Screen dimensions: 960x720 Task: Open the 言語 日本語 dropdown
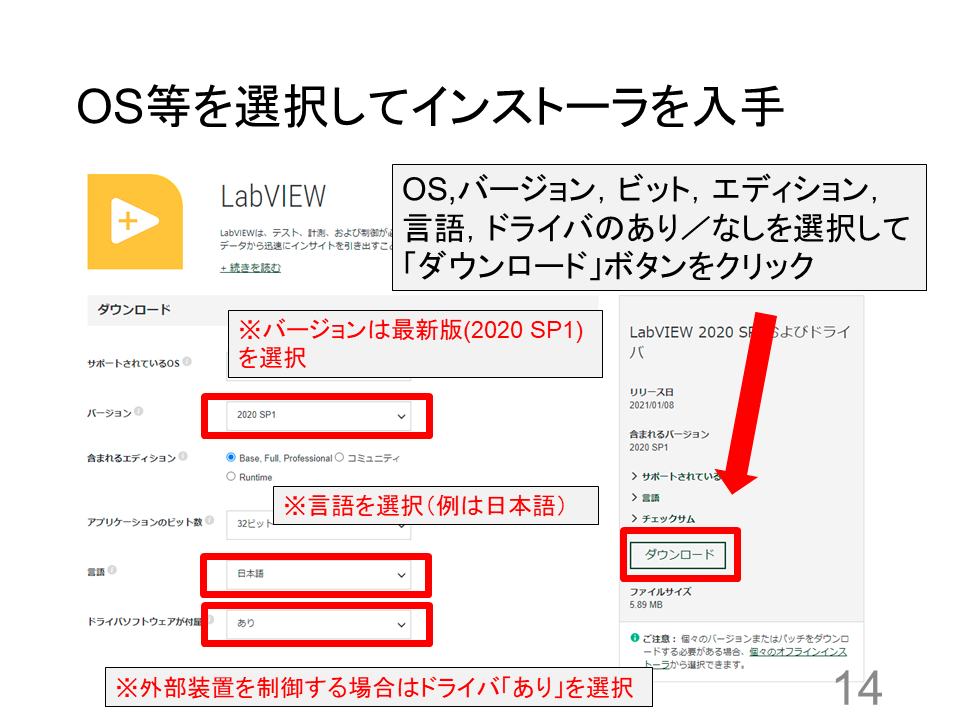[318, 575]
